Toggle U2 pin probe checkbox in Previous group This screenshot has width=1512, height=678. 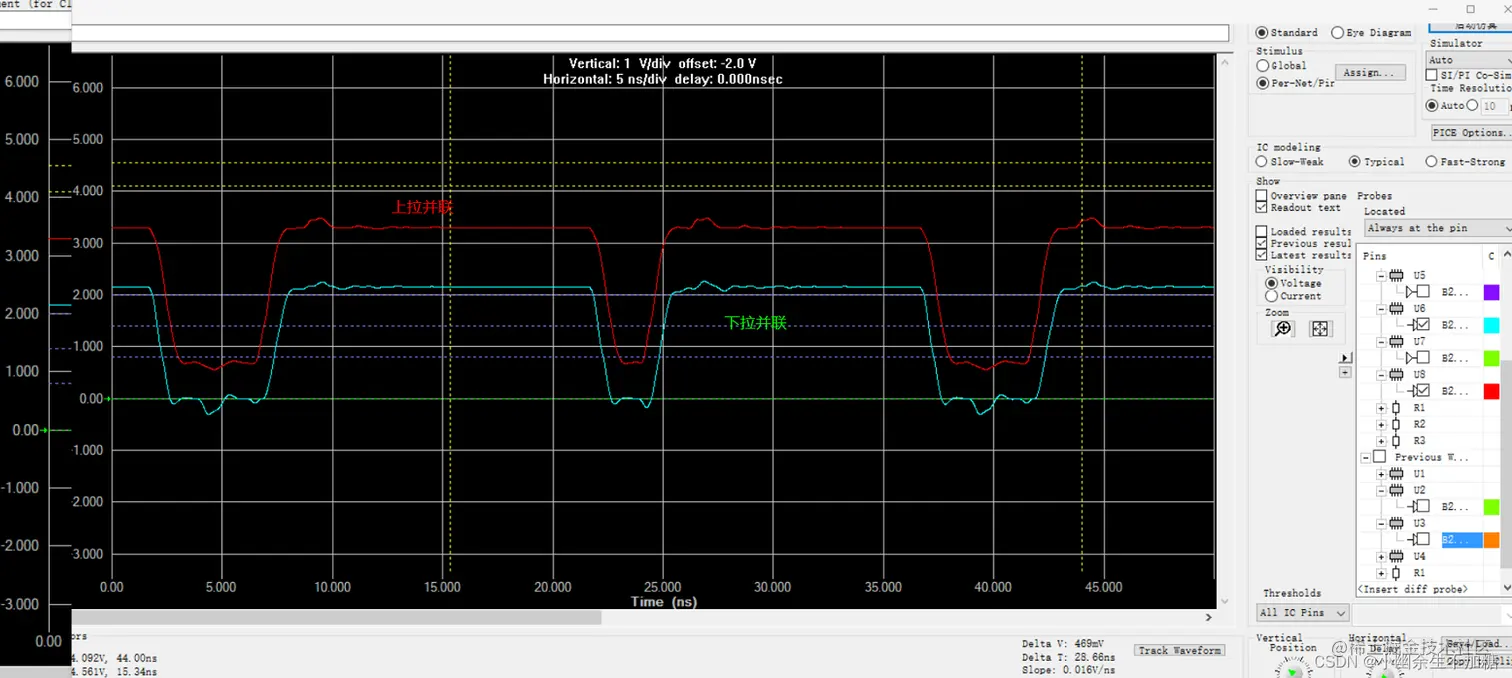point(1423,507)
